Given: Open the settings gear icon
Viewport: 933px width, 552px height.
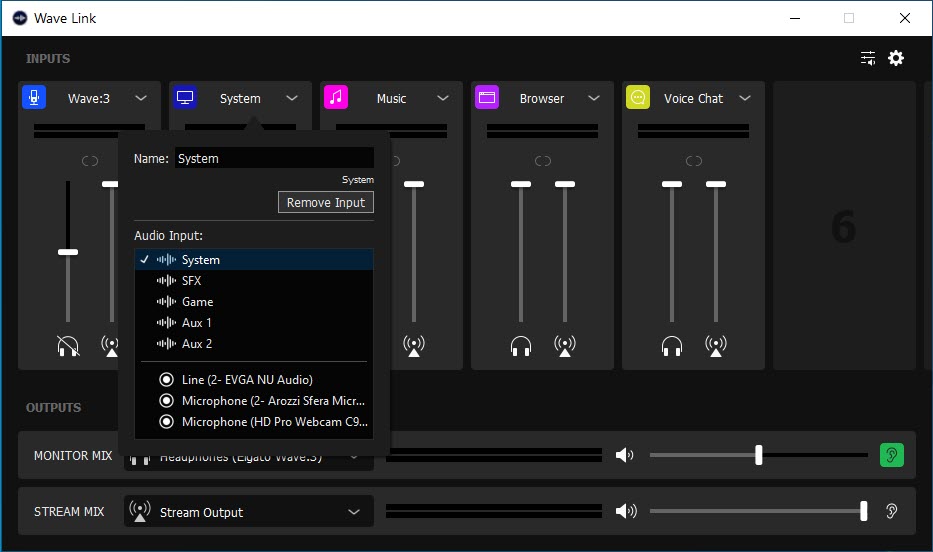Looking at the screenshot, I should 896,58.
